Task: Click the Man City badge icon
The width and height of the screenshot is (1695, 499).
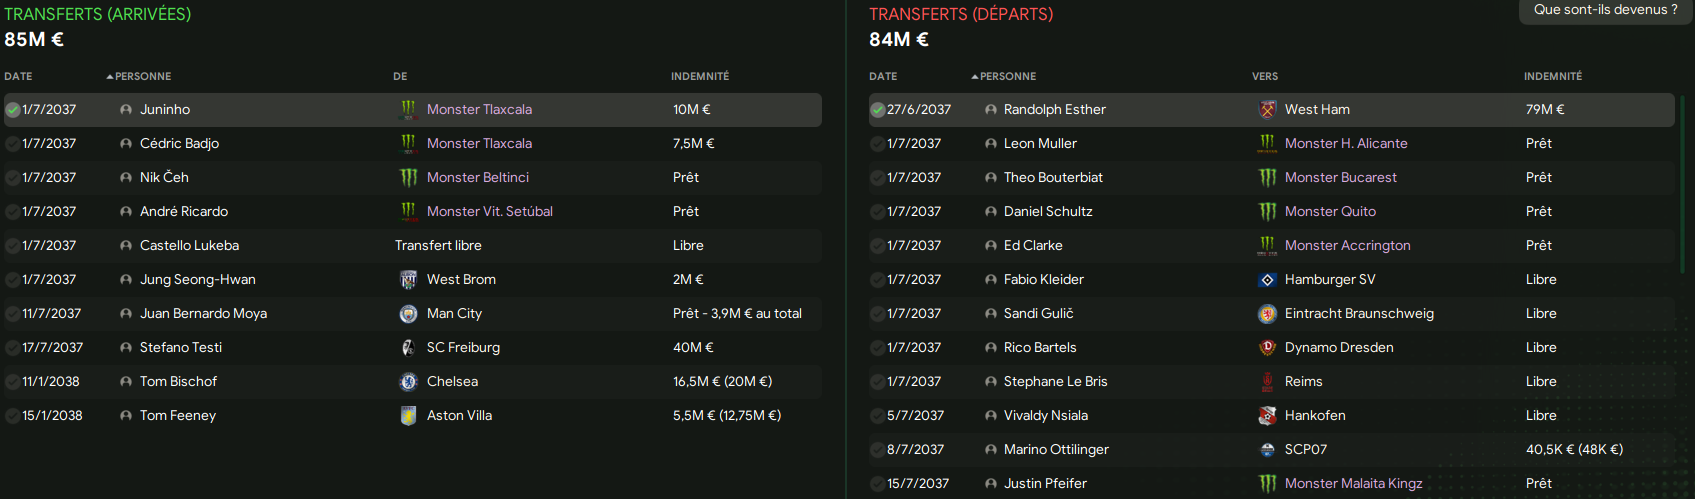Action: click(408, 314)
